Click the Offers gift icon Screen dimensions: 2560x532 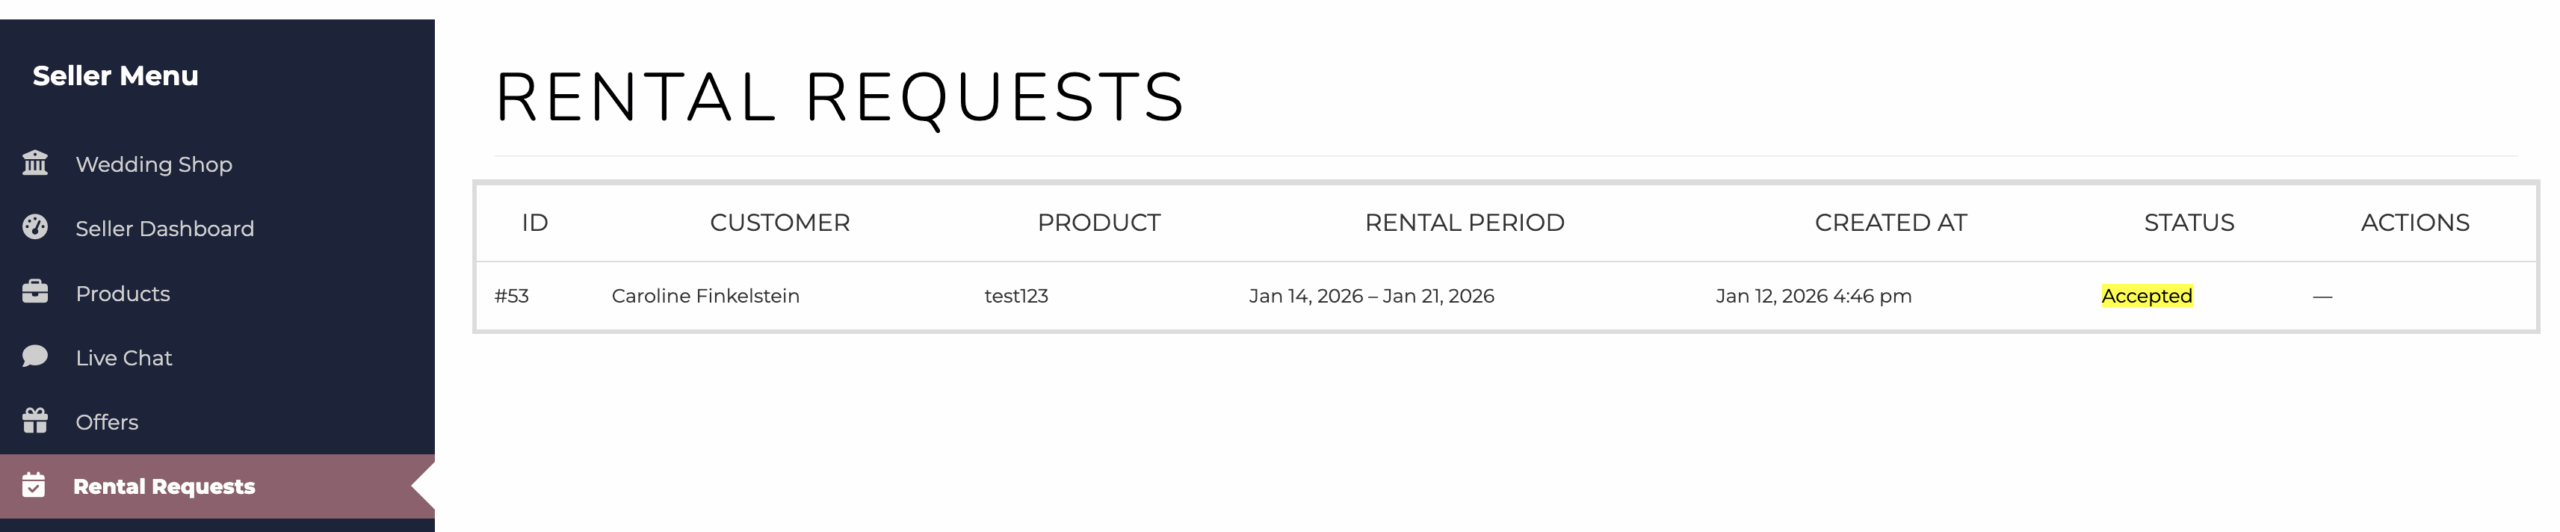click(35, 421)
